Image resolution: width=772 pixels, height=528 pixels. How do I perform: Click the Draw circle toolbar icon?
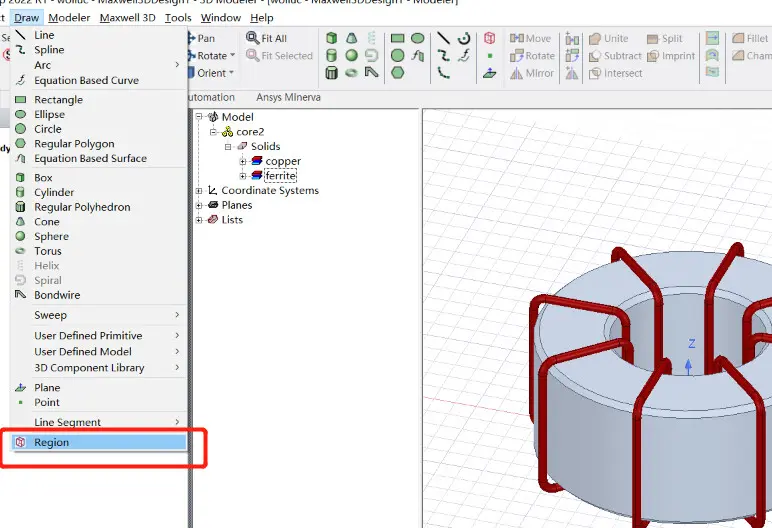[397, 55]
